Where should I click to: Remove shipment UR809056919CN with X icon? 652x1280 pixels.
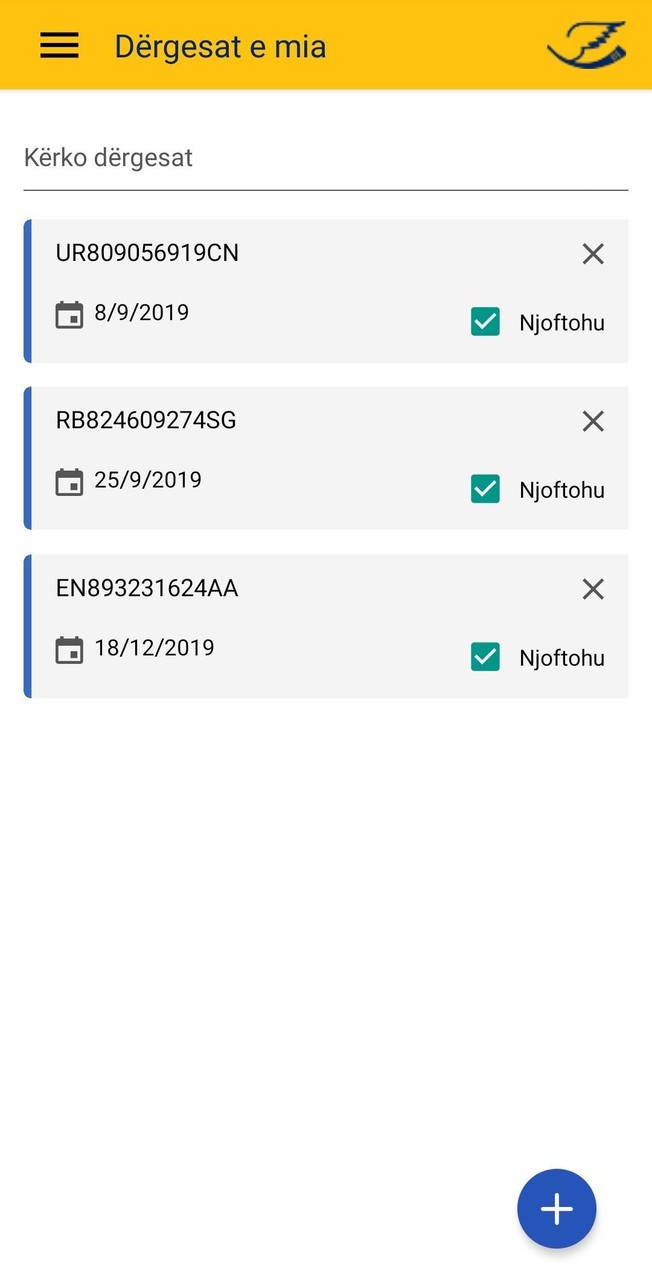tap(593, 254)
